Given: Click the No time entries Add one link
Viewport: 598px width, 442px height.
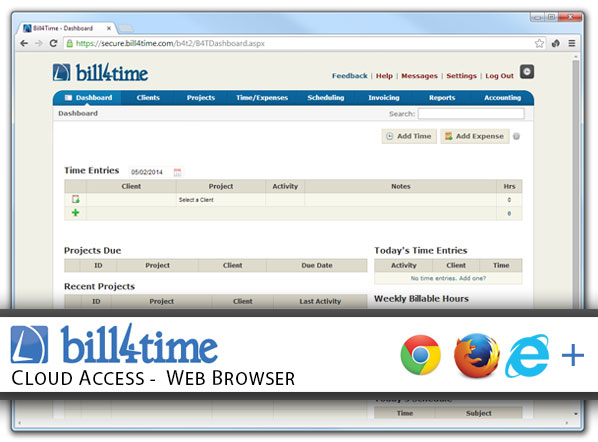Looking at the screenshot, I should [x=448, y=278].
